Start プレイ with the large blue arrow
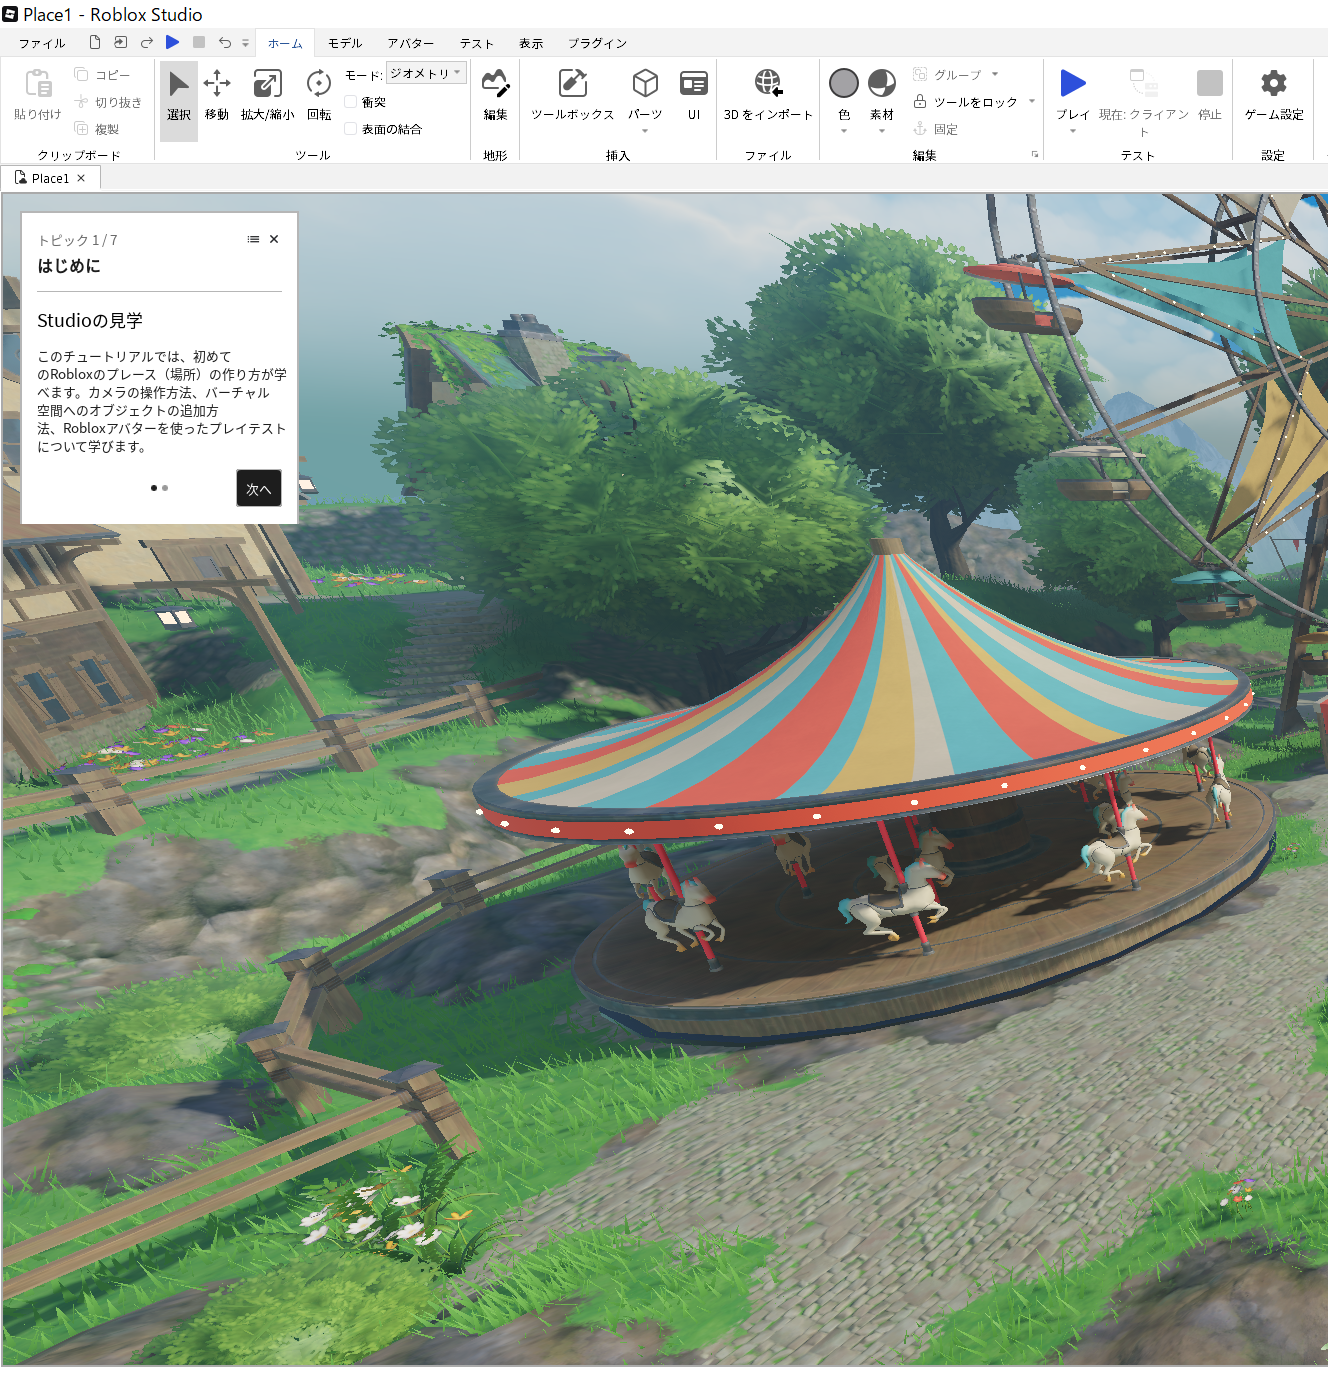The height and width of the screenshot is (1399, 1328). pyautogui.click(x=1072, y=83)
